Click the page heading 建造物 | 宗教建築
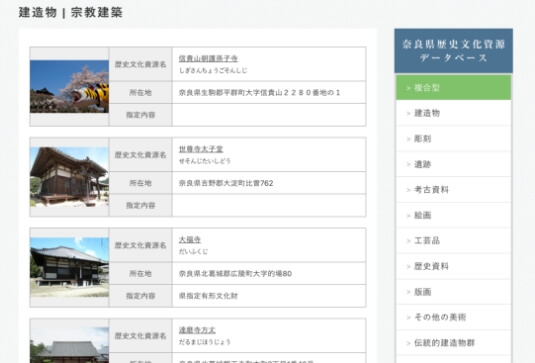 (x=71, y=12)
